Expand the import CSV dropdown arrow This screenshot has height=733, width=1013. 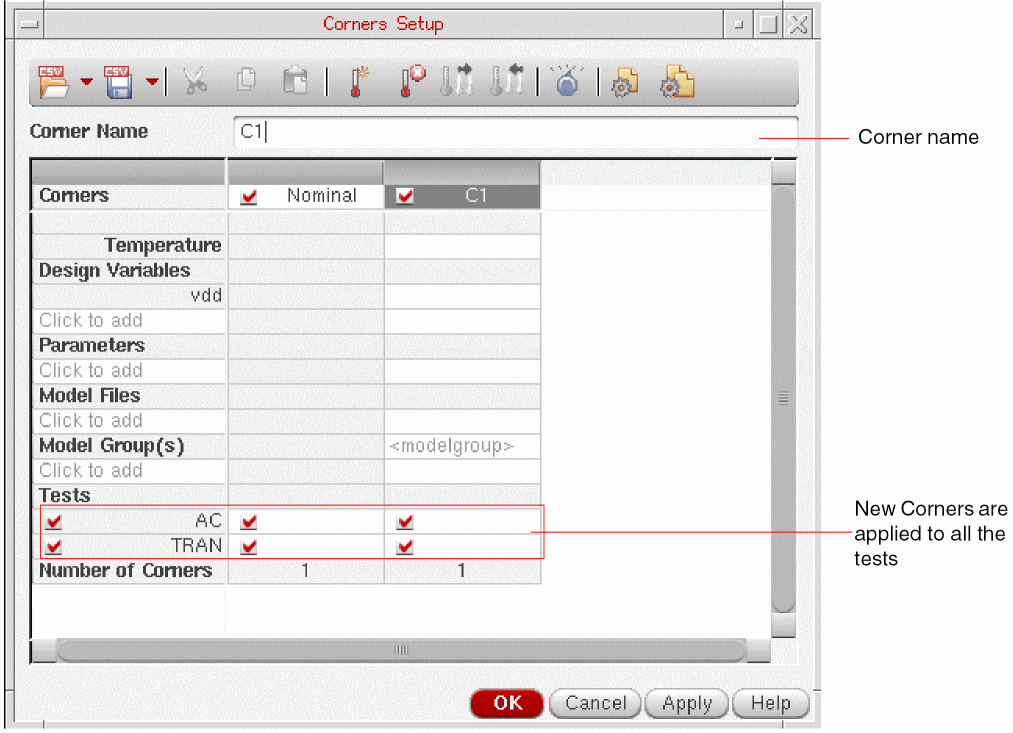tap(87, 82)
